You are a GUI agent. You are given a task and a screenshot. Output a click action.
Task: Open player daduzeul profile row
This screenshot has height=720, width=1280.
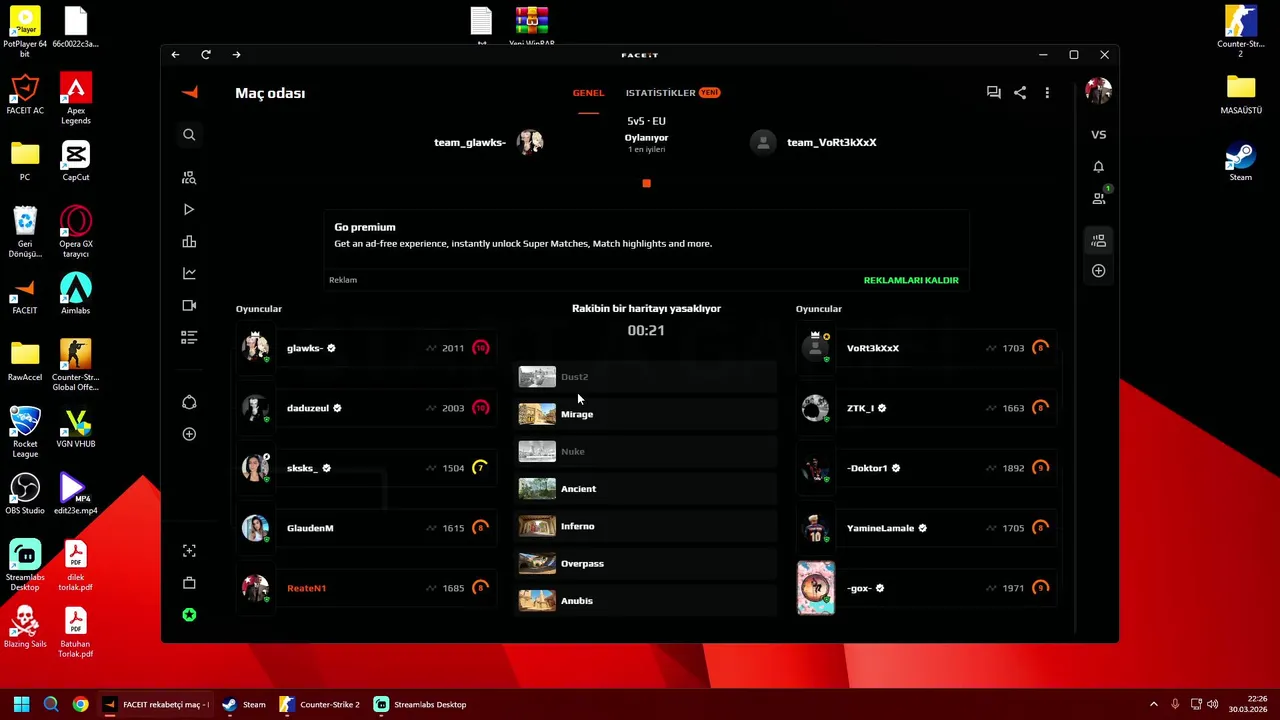366,408
